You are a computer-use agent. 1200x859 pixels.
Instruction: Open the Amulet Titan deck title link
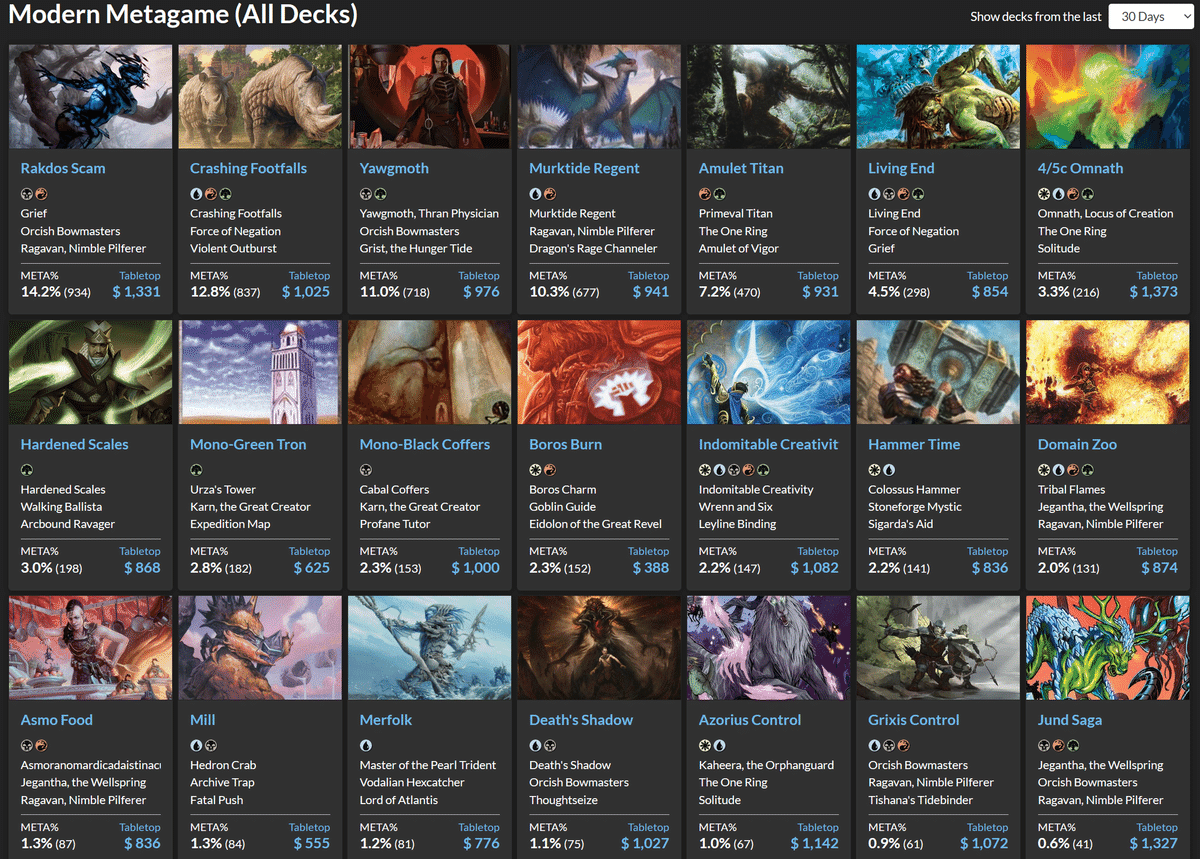[x=741, y=168]
